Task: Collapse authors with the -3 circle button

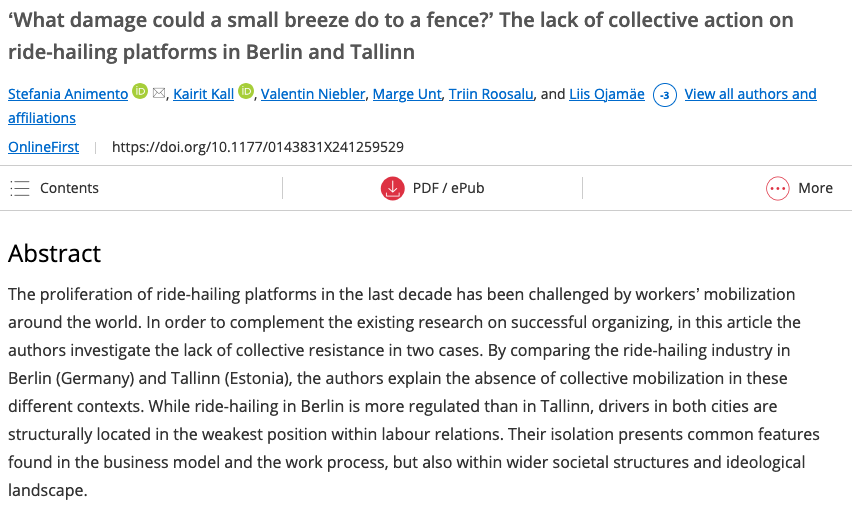Action: coord(665,95)
